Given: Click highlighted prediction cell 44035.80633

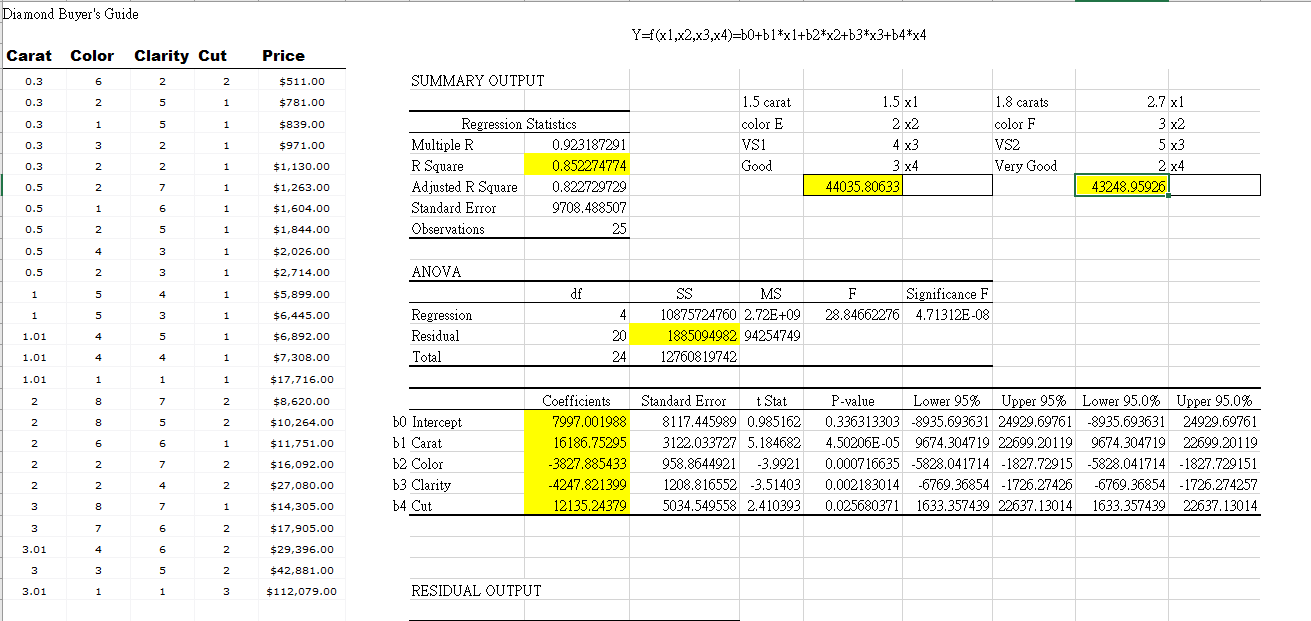Looking at the screenshot, I should coord(854,186).
